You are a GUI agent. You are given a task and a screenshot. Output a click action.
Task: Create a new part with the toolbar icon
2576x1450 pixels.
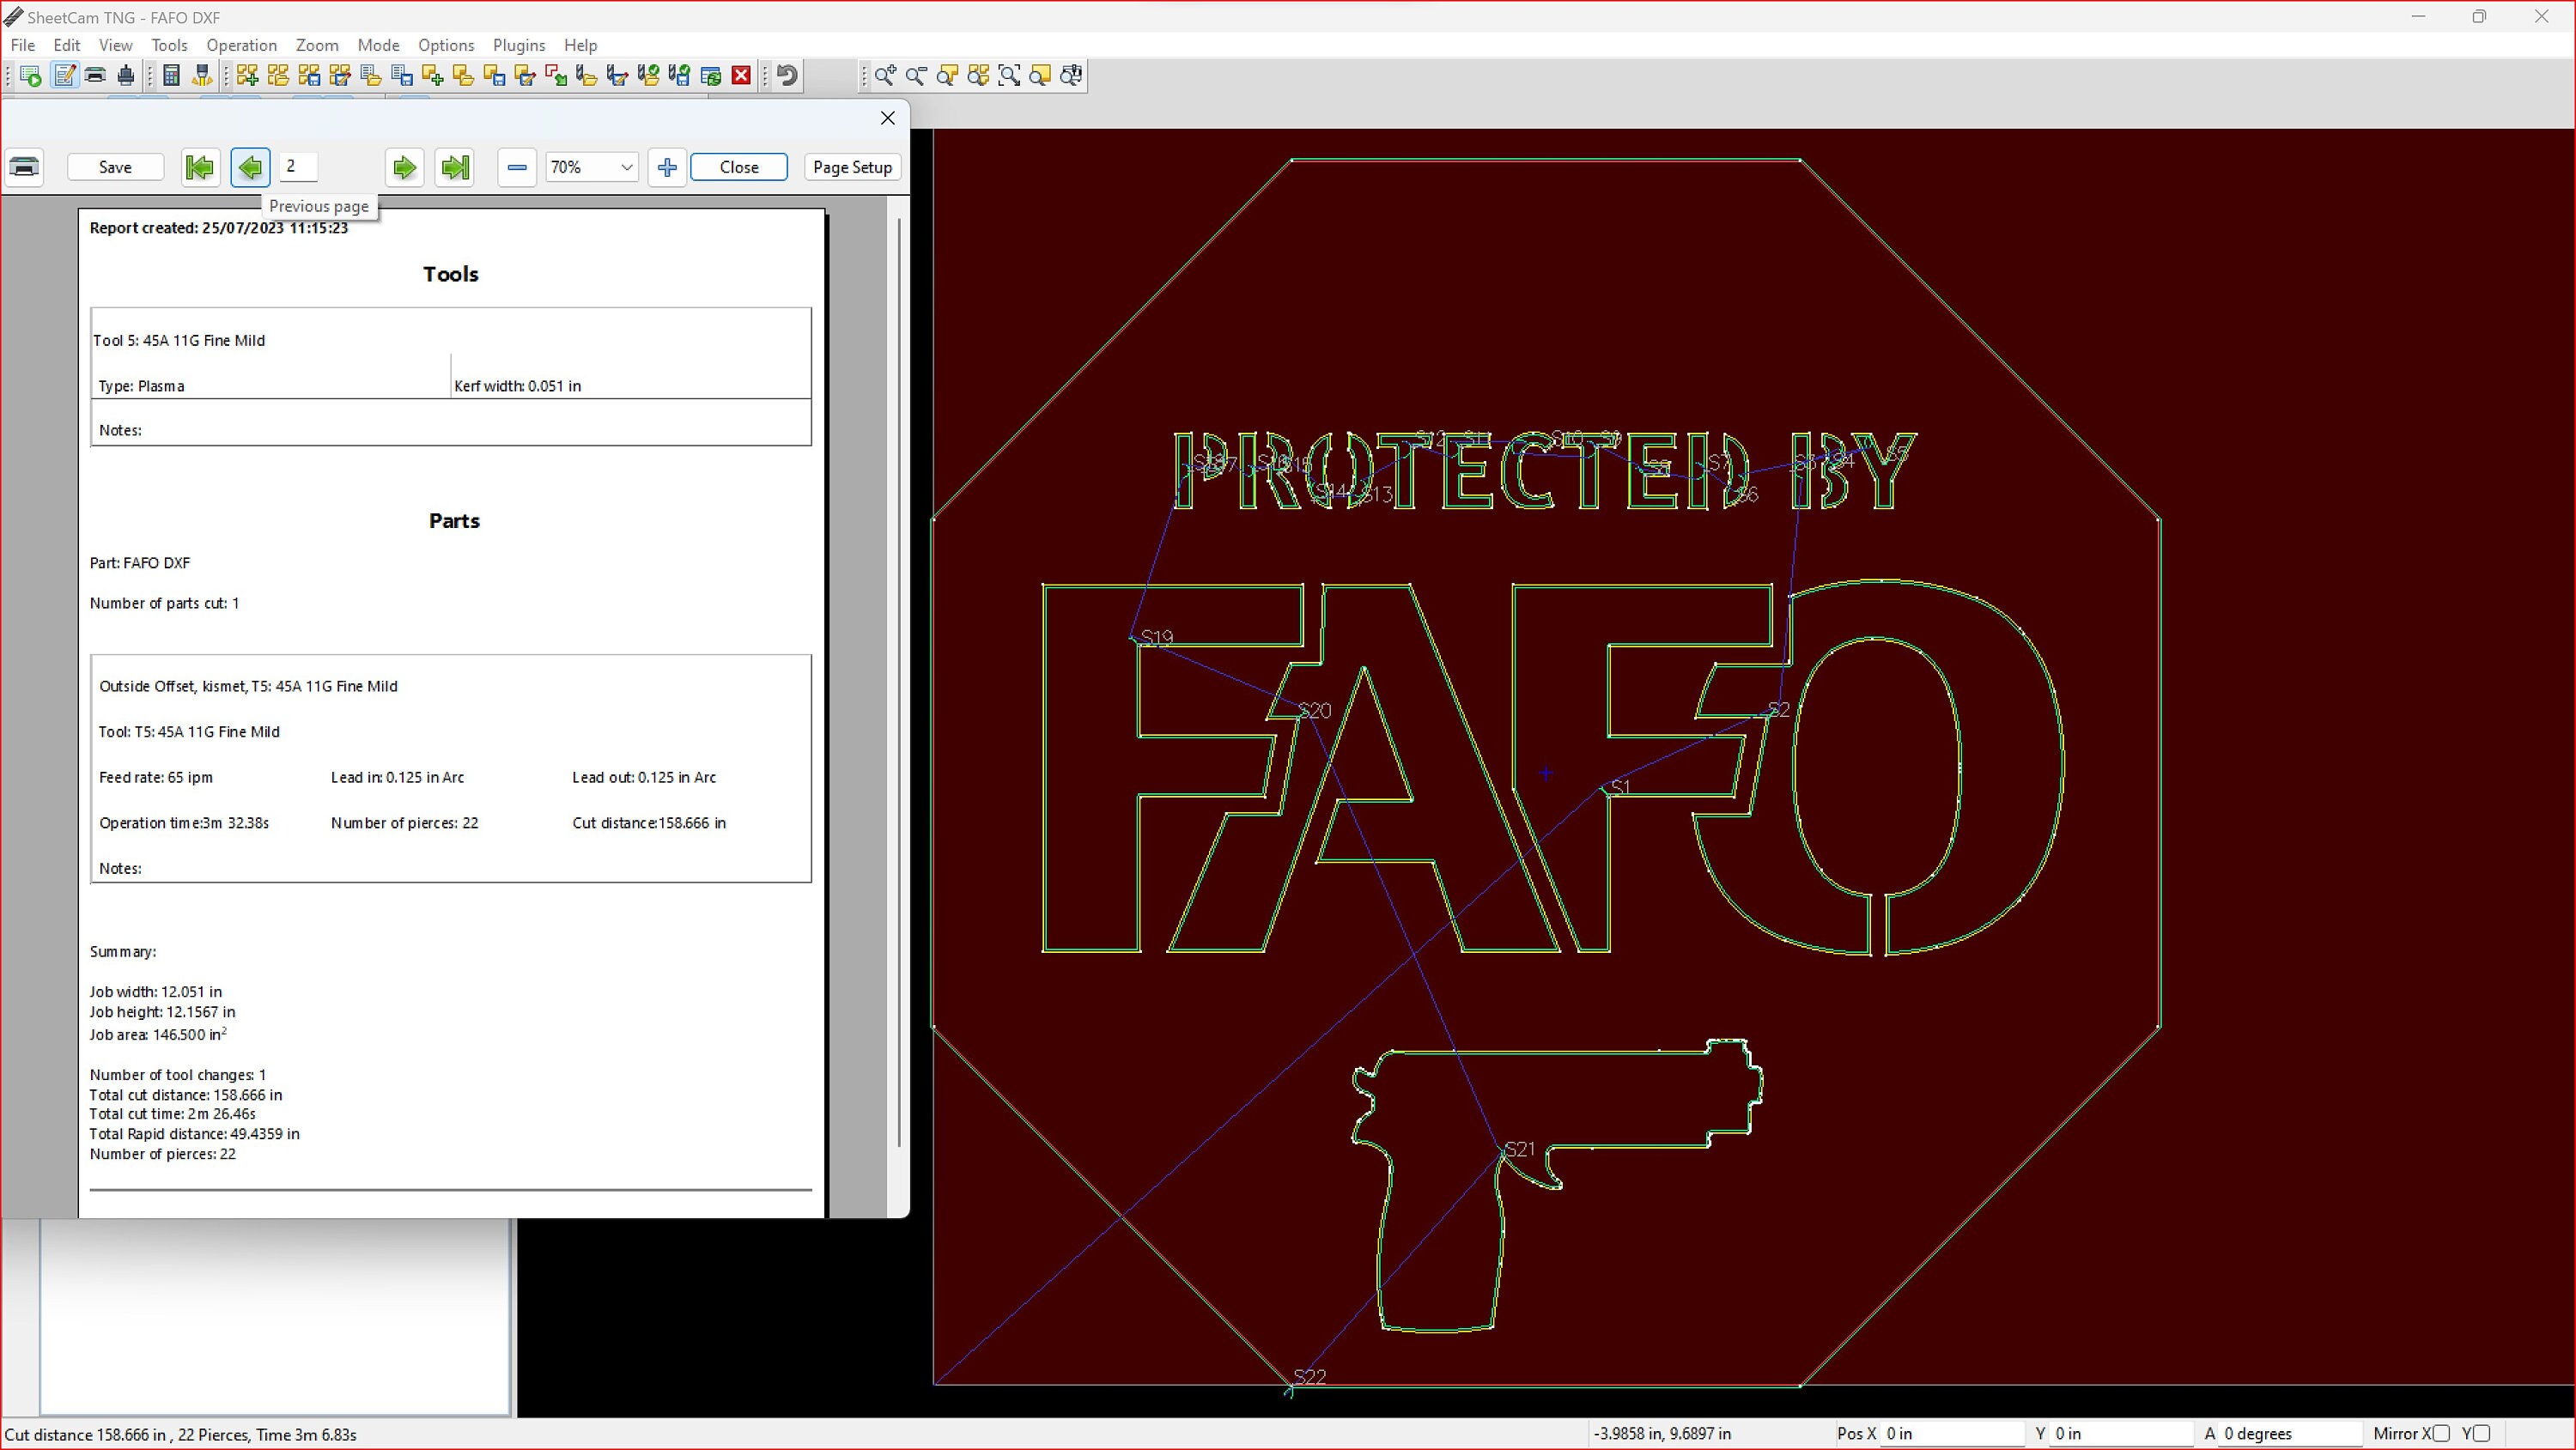432,75
